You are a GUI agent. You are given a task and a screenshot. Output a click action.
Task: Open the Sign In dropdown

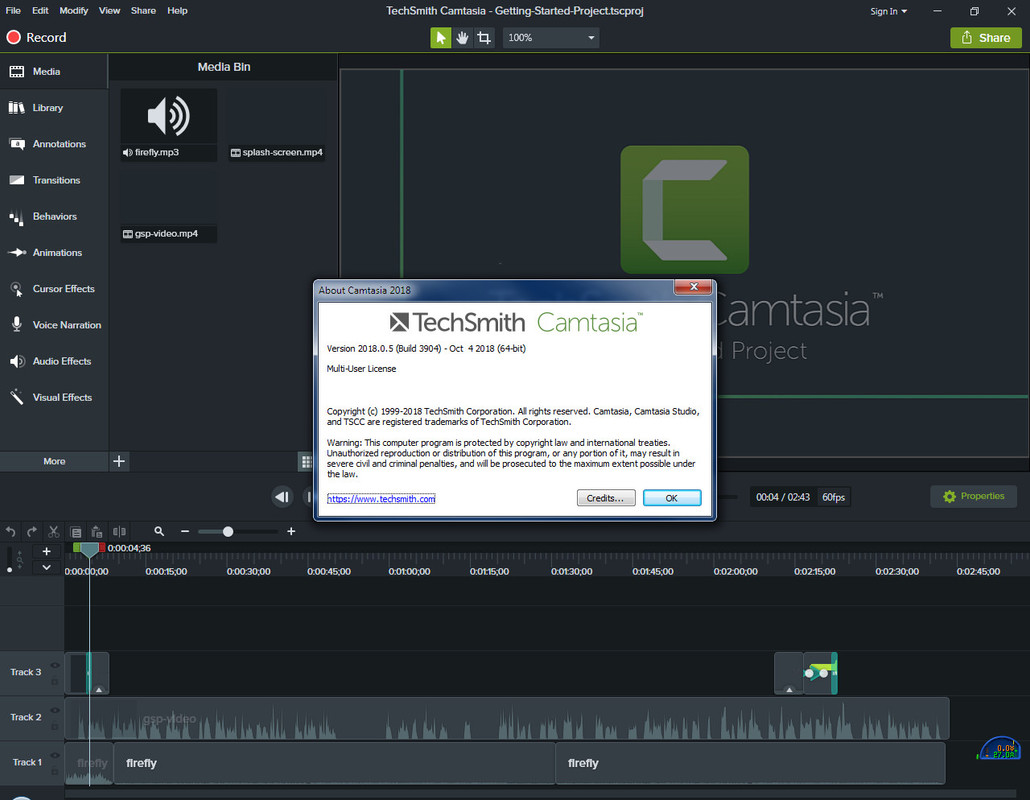tap(888, 11)
